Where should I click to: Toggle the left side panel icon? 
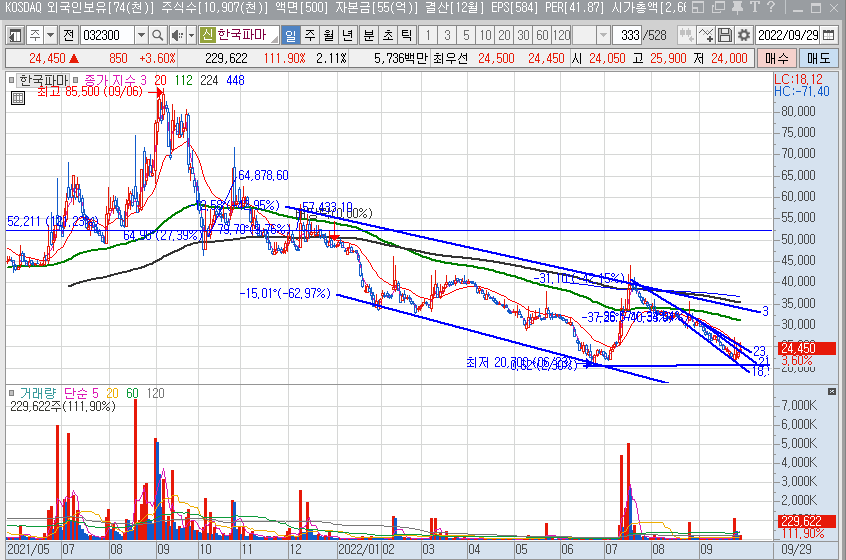(x=15, y=36)
